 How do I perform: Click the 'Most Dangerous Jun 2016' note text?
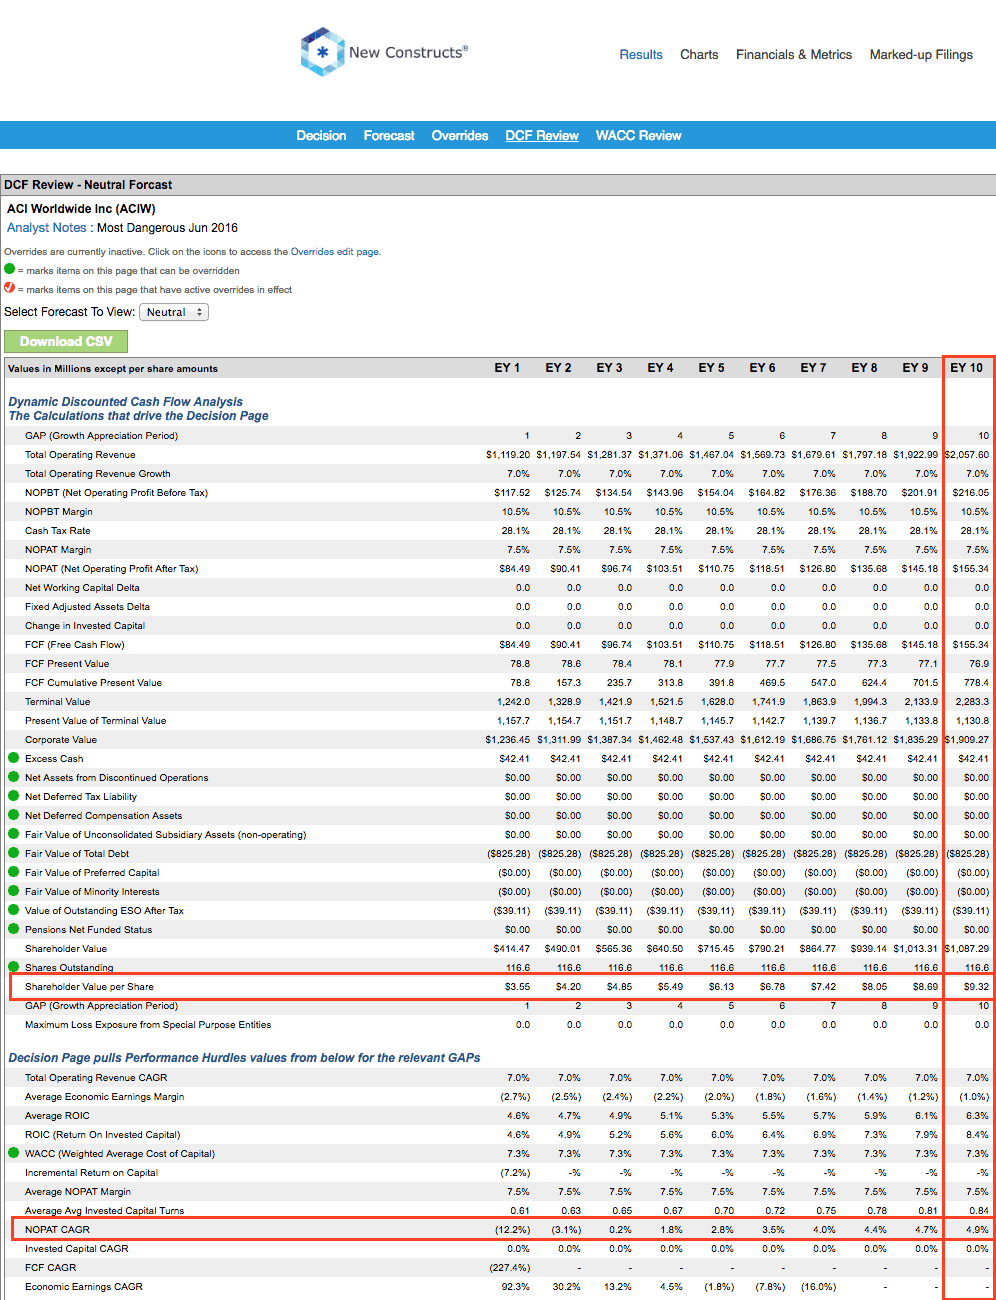click(167, 228)
